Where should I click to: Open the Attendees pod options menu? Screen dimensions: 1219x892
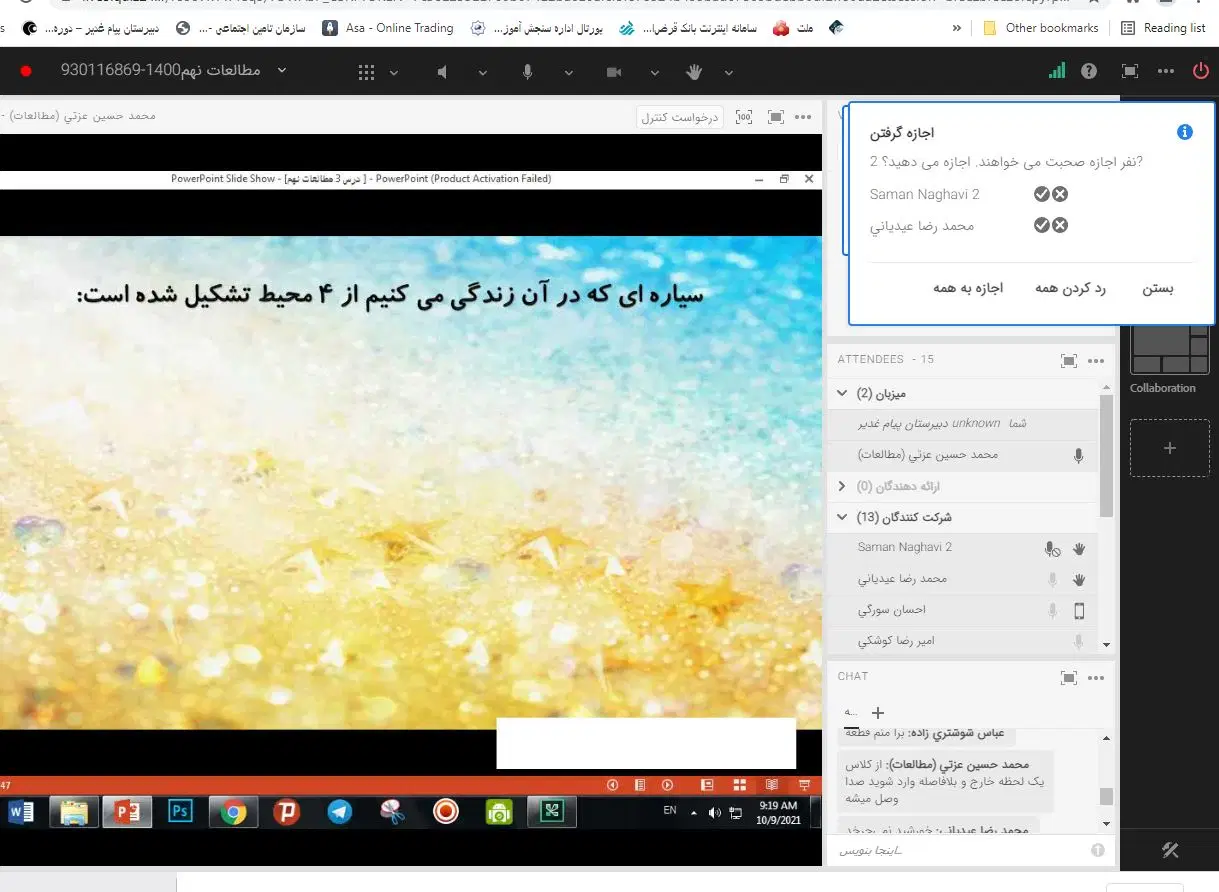coord(1096,361)
